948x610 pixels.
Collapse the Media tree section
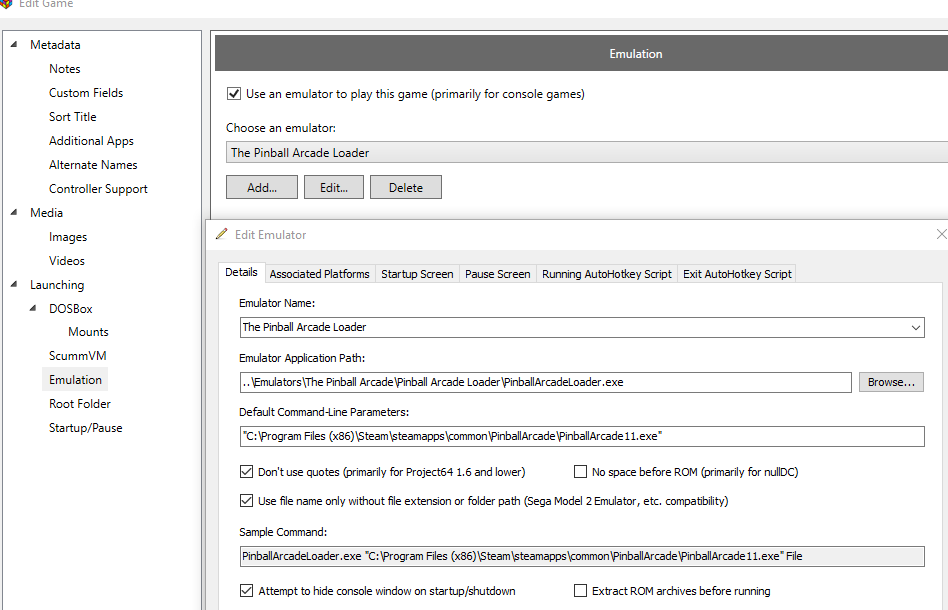tap(14, 212)
